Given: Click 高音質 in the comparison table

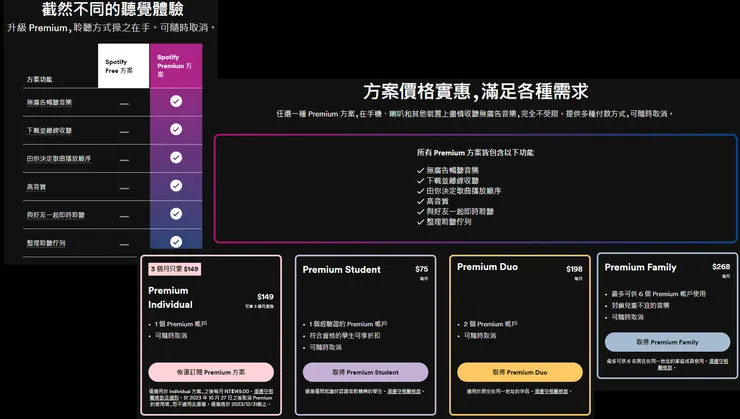Looking at the screenshot, I should [36, 187].
